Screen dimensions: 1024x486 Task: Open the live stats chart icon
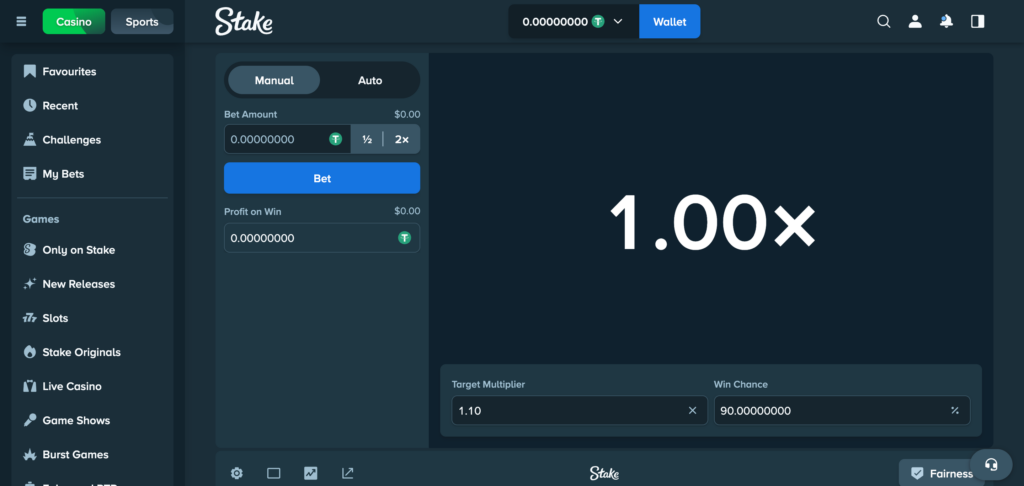coord(311,473)
